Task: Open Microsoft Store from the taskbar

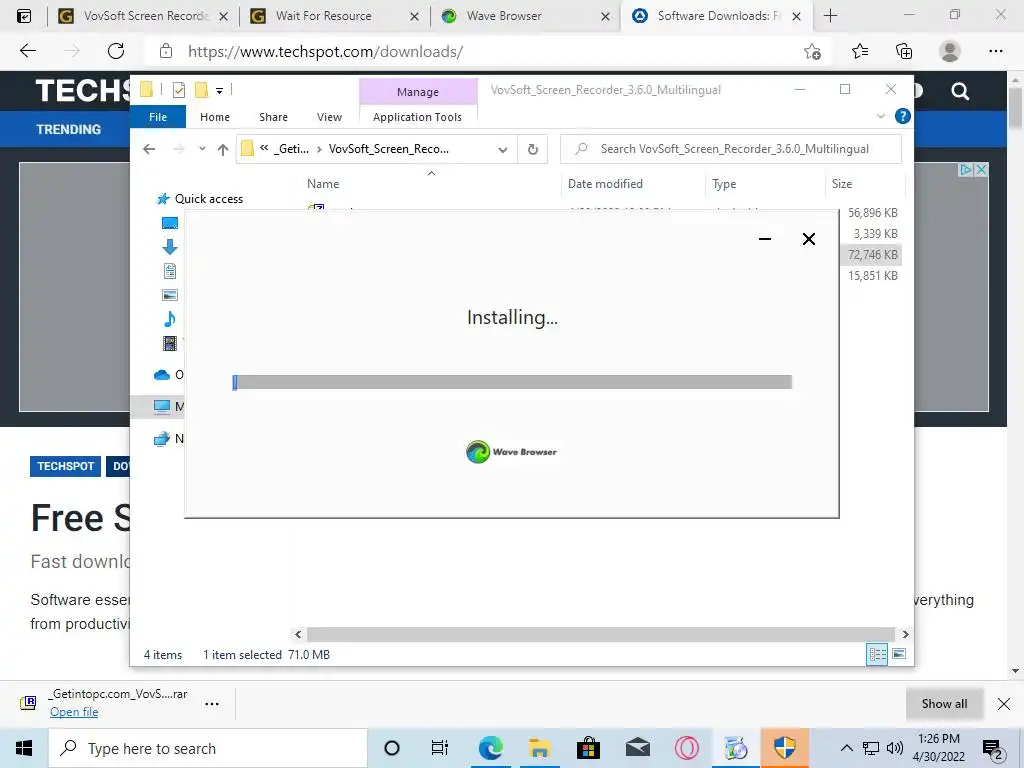Action: coord(588,748)
